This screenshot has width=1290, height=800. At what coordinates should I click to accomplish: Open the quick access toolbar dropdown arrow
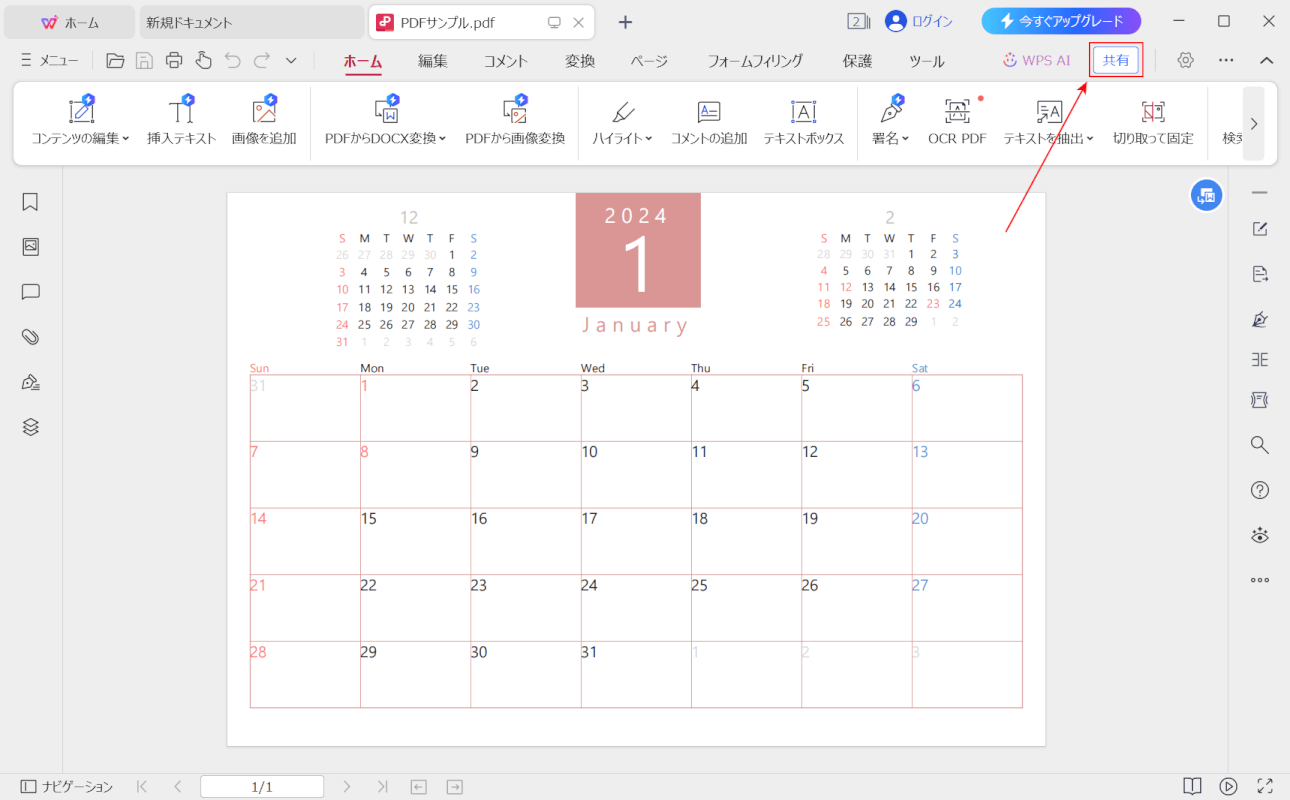[291, 61]
